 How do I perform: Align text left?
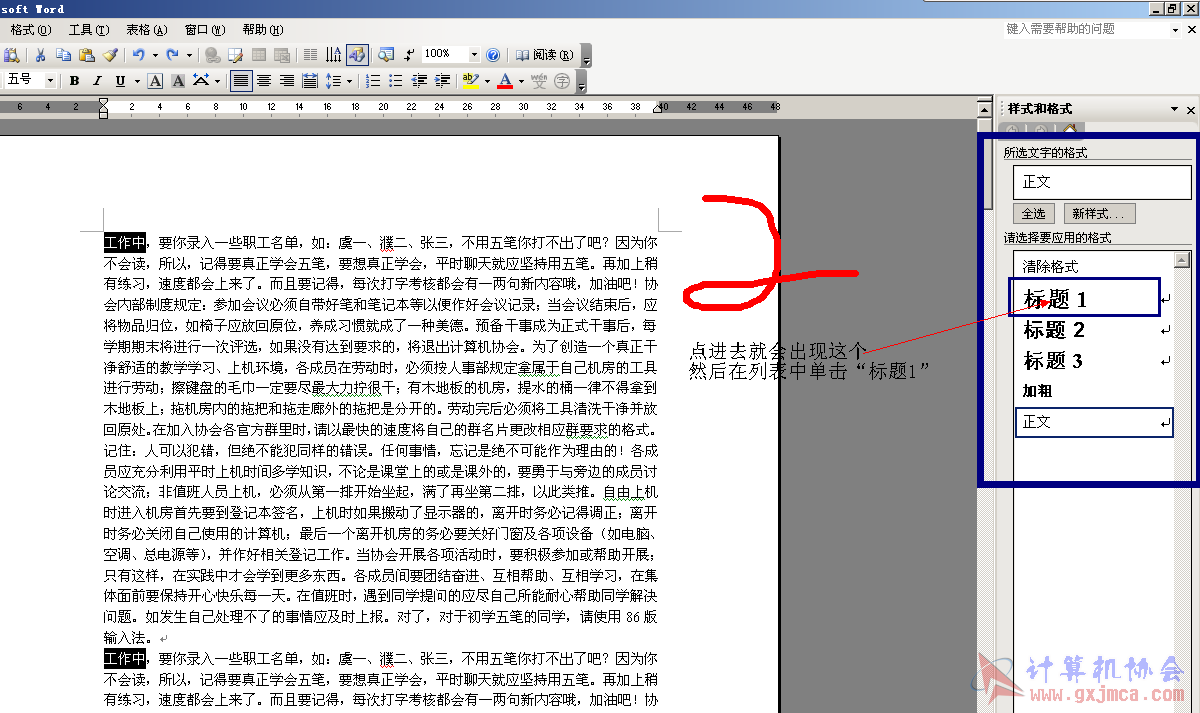coord(241,81)
